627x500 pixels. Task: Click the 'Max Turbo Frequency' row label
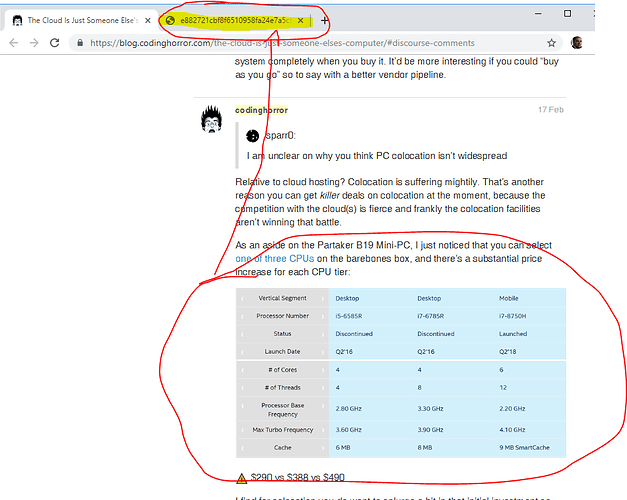click(x=283, y=430)
